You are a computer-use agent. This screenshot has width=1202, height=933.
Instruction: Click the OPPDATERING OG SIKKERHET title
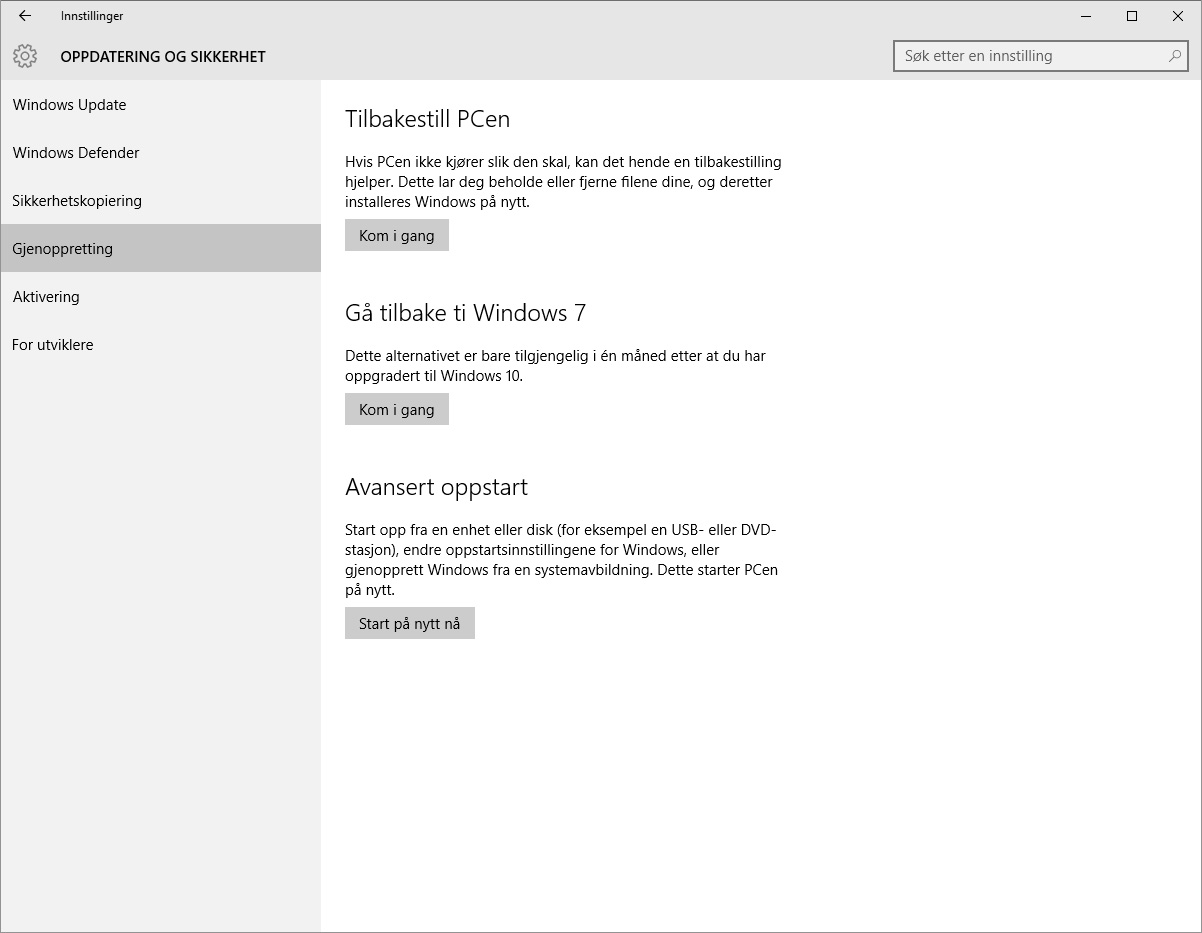pyautogui.click(x=163, y=57)
